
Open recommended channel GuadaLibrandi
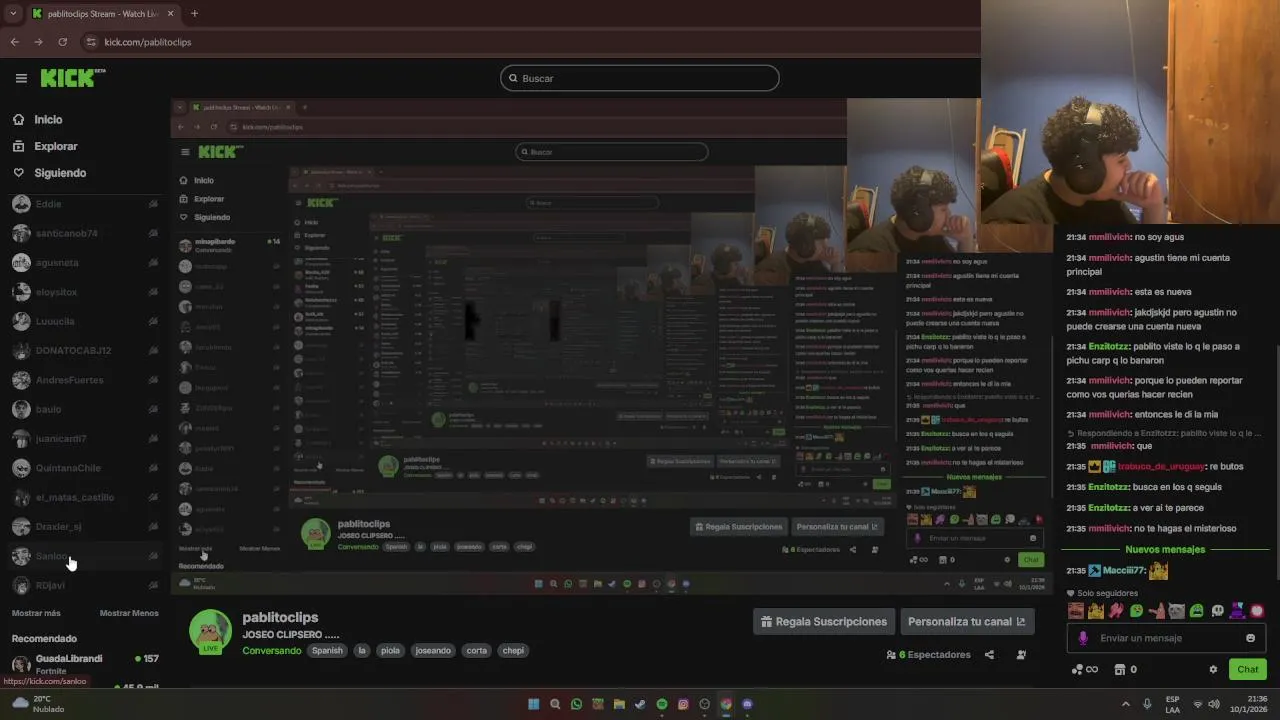(x=85, y=664)
